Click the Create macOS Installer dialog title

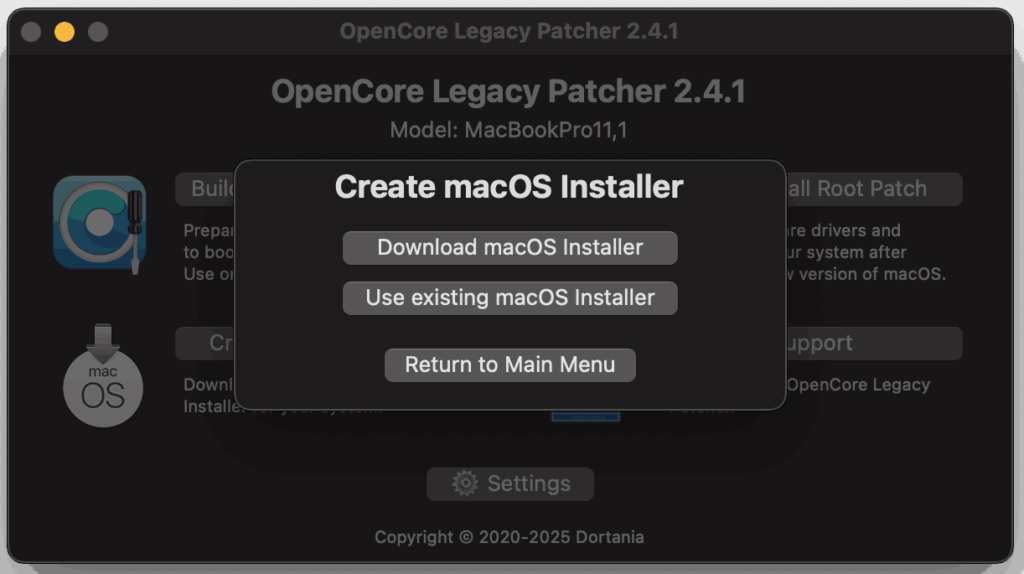tap(509, 187)
